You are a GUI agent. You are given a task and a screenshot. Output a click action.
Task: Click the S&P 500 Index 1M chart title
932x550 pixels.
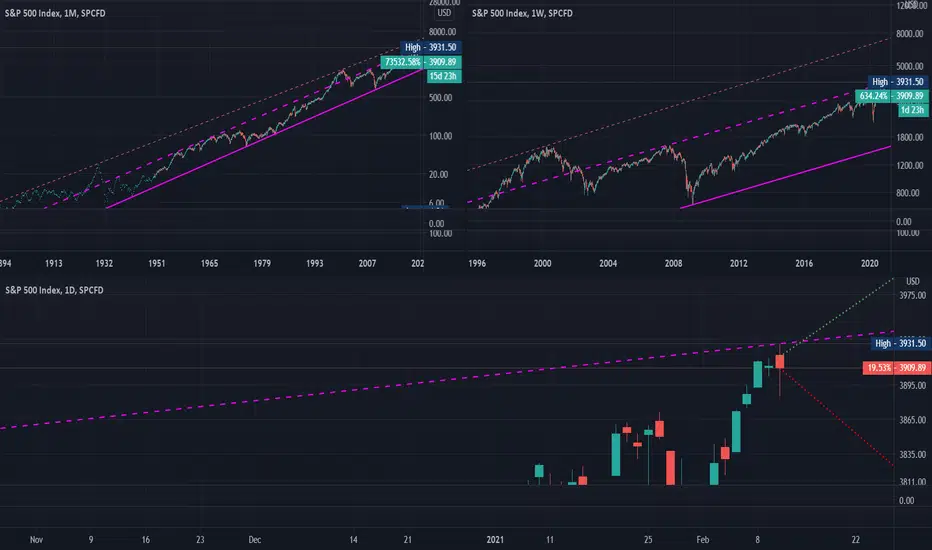pyautogui.click(x=55, y=13)
